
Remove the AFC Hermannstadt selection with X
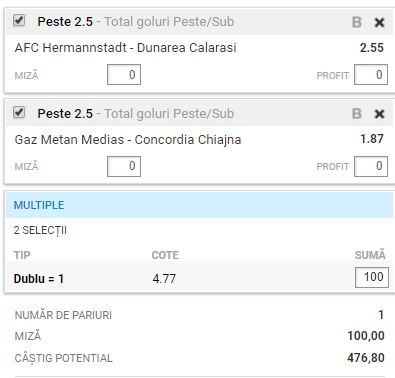pyautogui.click(x=379, y=23)
